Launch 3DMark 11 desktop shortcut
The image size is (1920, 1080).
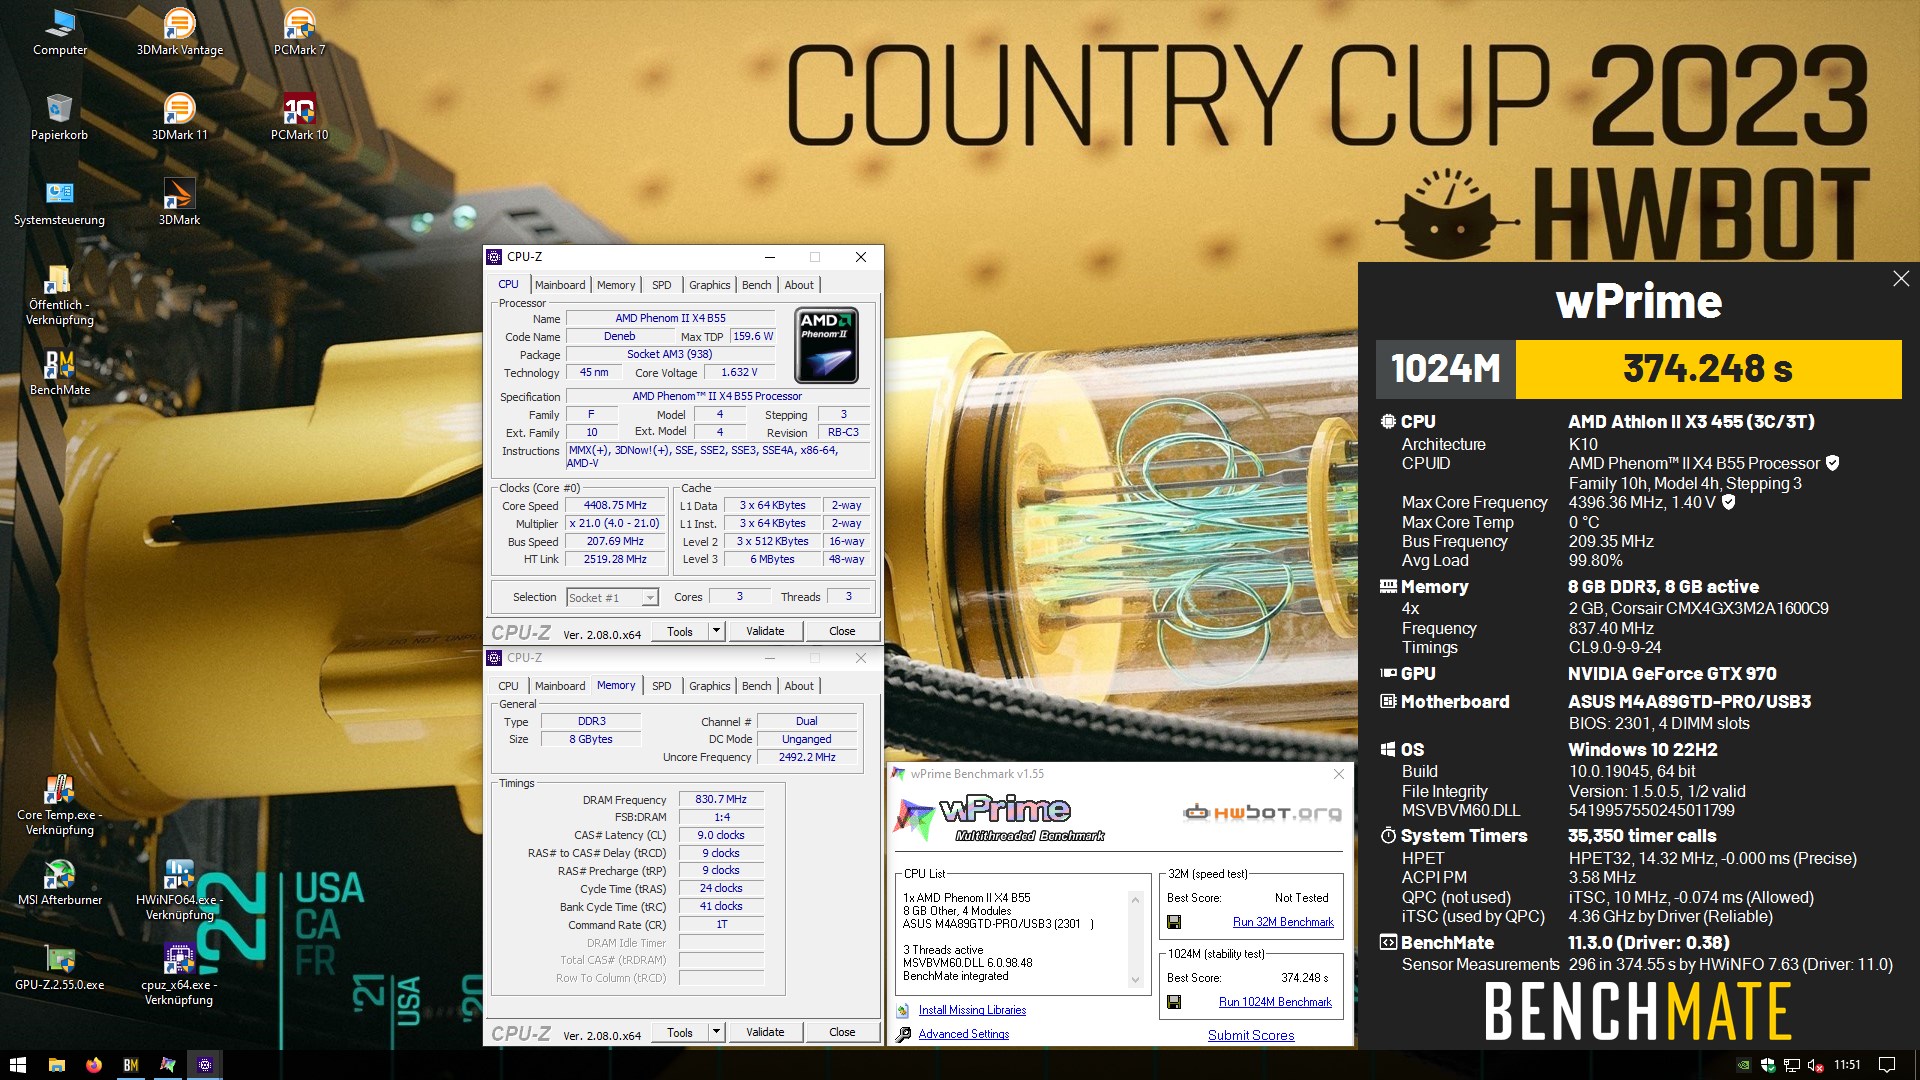(x=180, y=117)
